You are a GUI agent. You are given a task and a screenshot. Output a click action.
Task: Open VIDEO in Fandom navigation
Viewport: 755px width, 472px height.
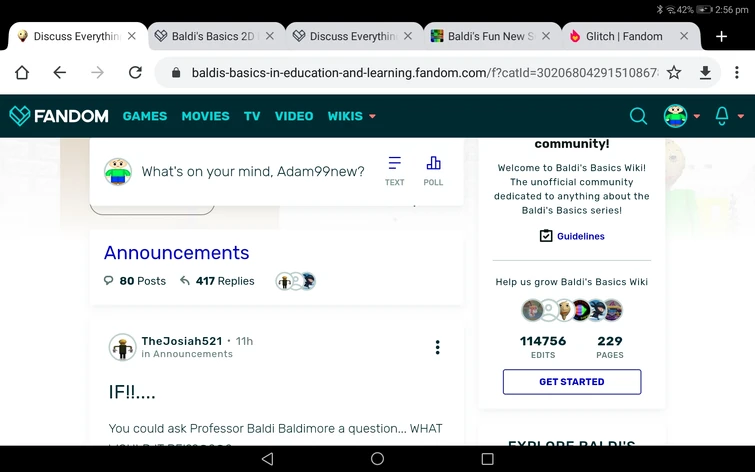coord(294,116)
